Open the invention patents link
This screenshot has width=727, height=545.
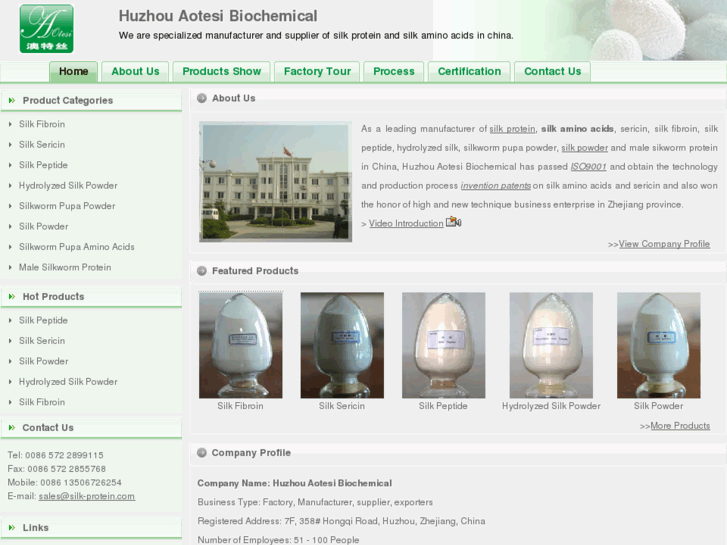(496, 186)
